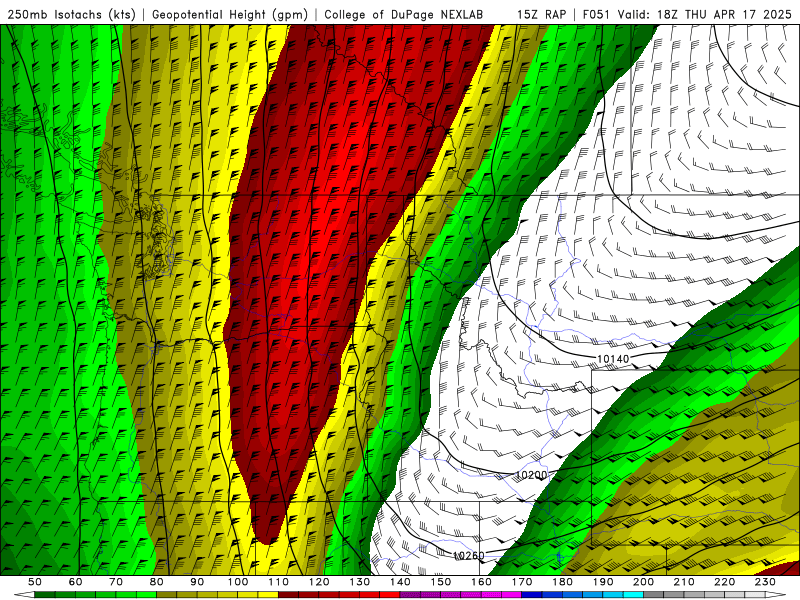Click the '250mb Isotachs (kts)' title text

71,14
